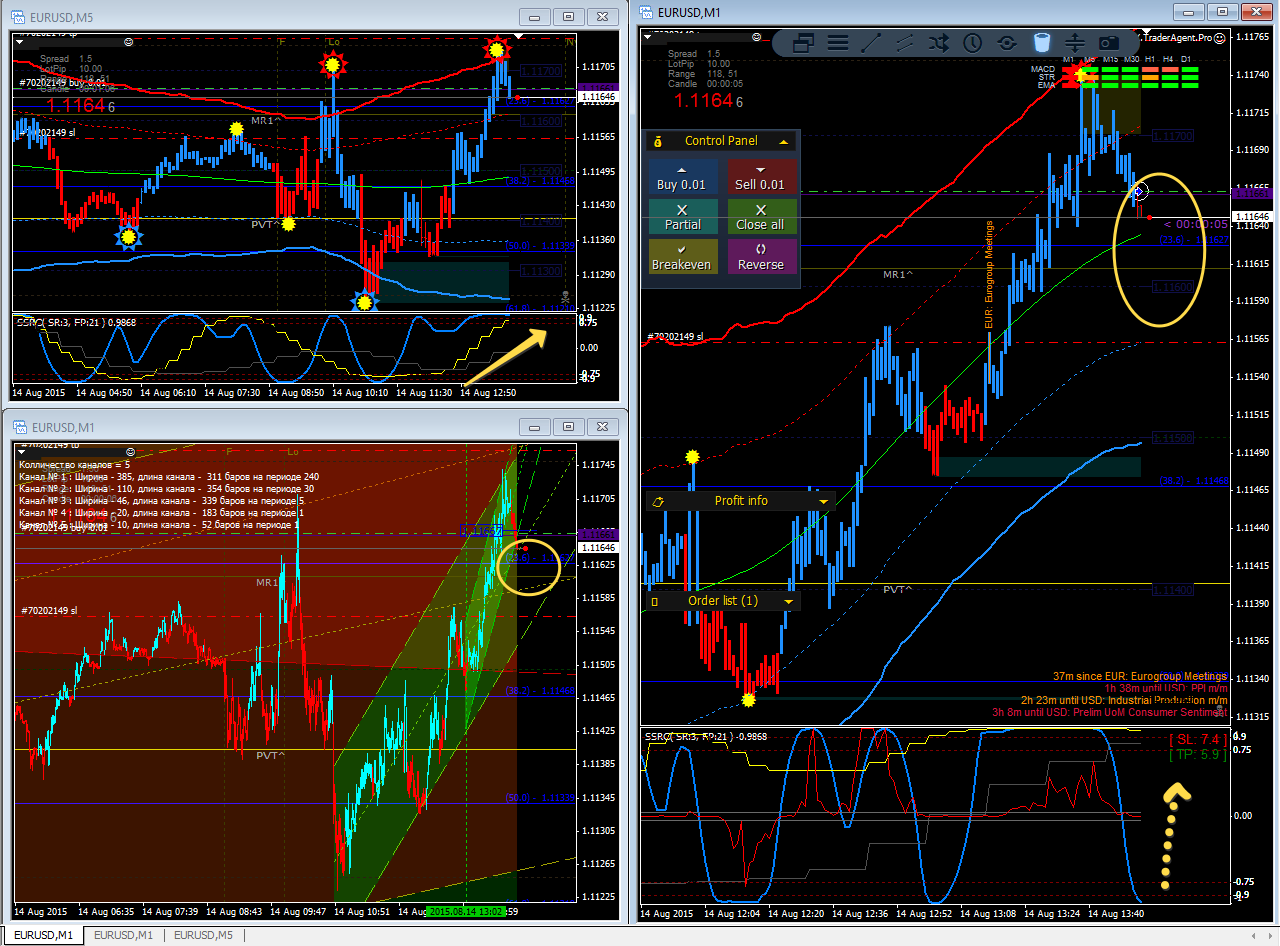
Task: Click chart icon in bottom-left EURUSD,M1 title bar
Action: [x=19, y=427]
